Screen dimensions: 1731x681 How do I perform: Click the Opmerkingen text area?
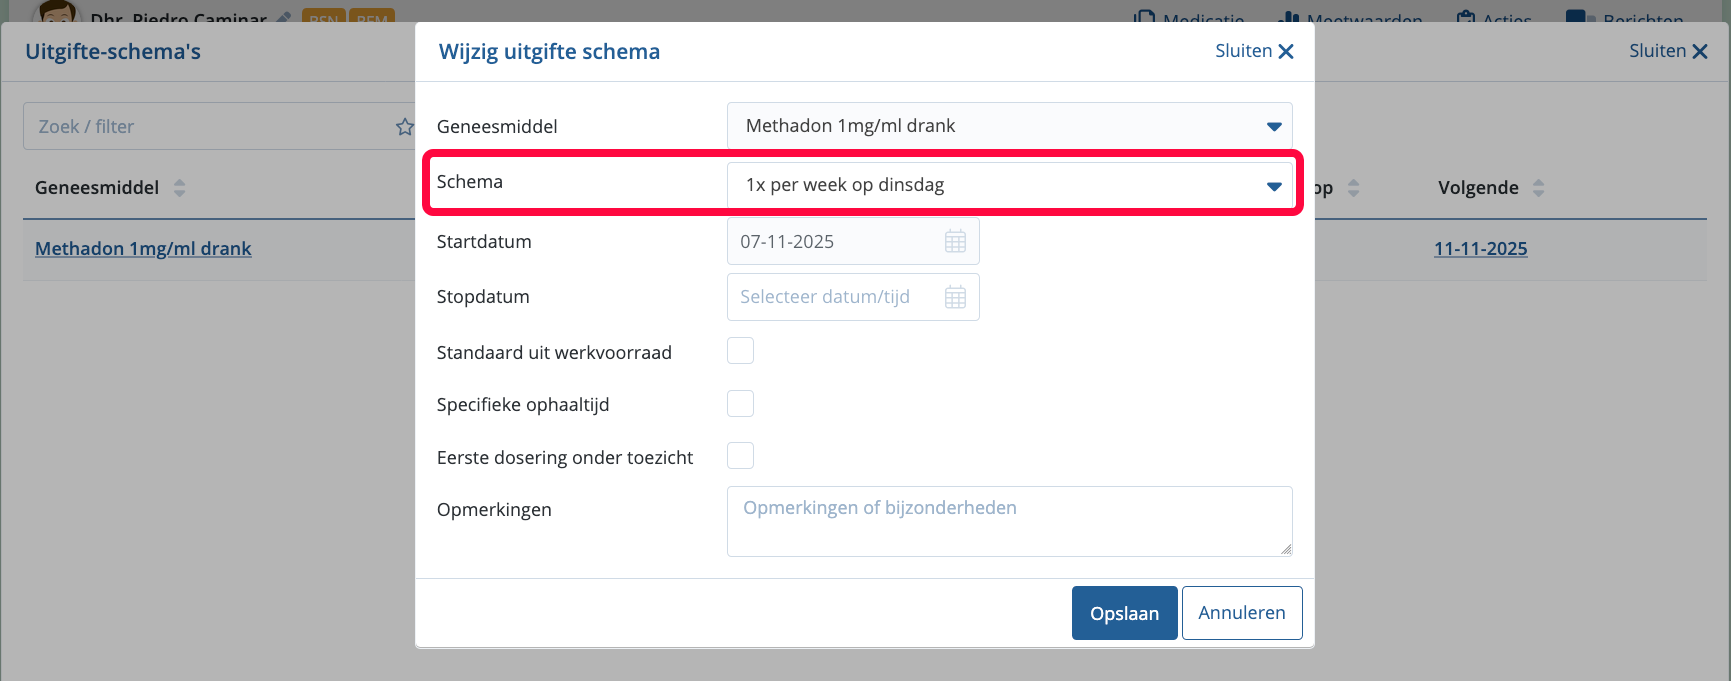pyautogui.click(x=1009, y=521)
